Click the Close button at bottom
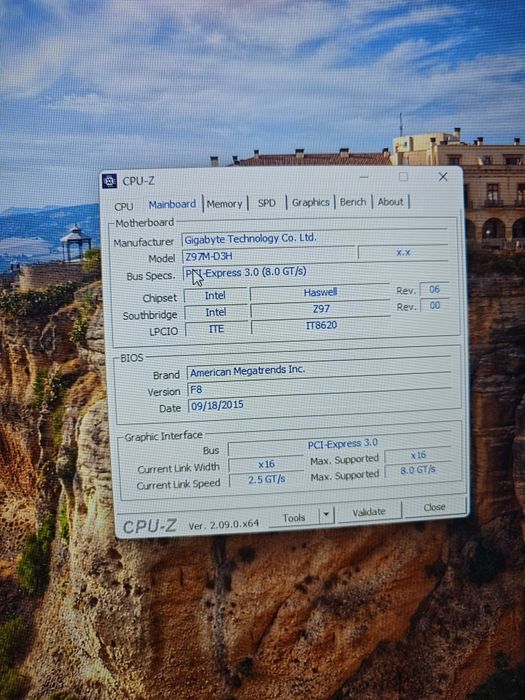The image size is (525, 700). point(434,507)
